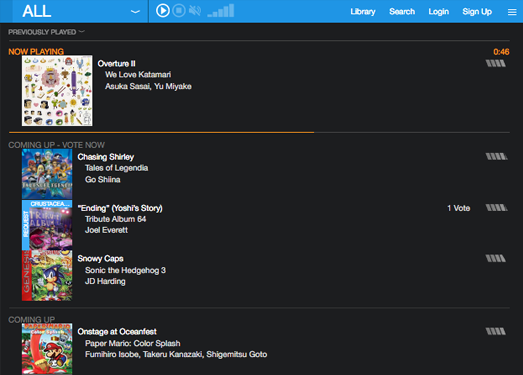
Task: Rate Overture II using its rating bars
Action: pyautogui.click(x=496, y=63)
